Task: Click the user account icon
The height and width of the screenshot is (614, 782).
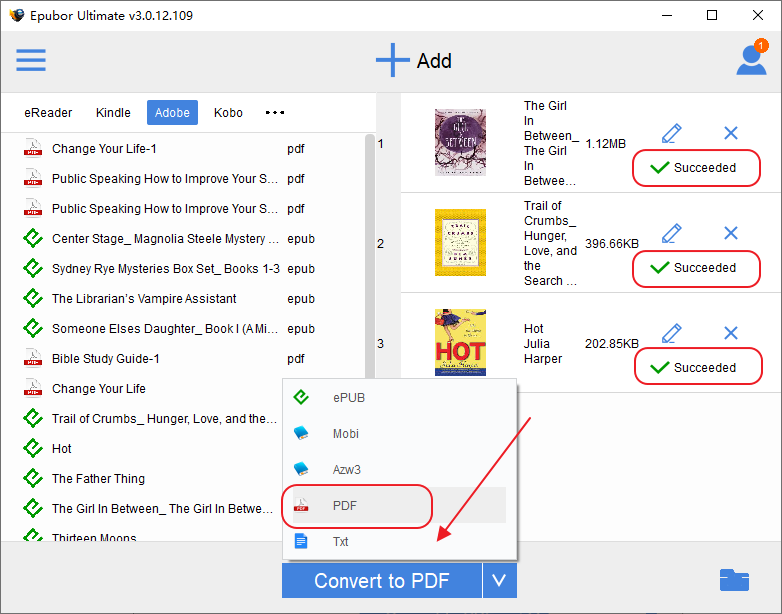Action: [751, 60]
